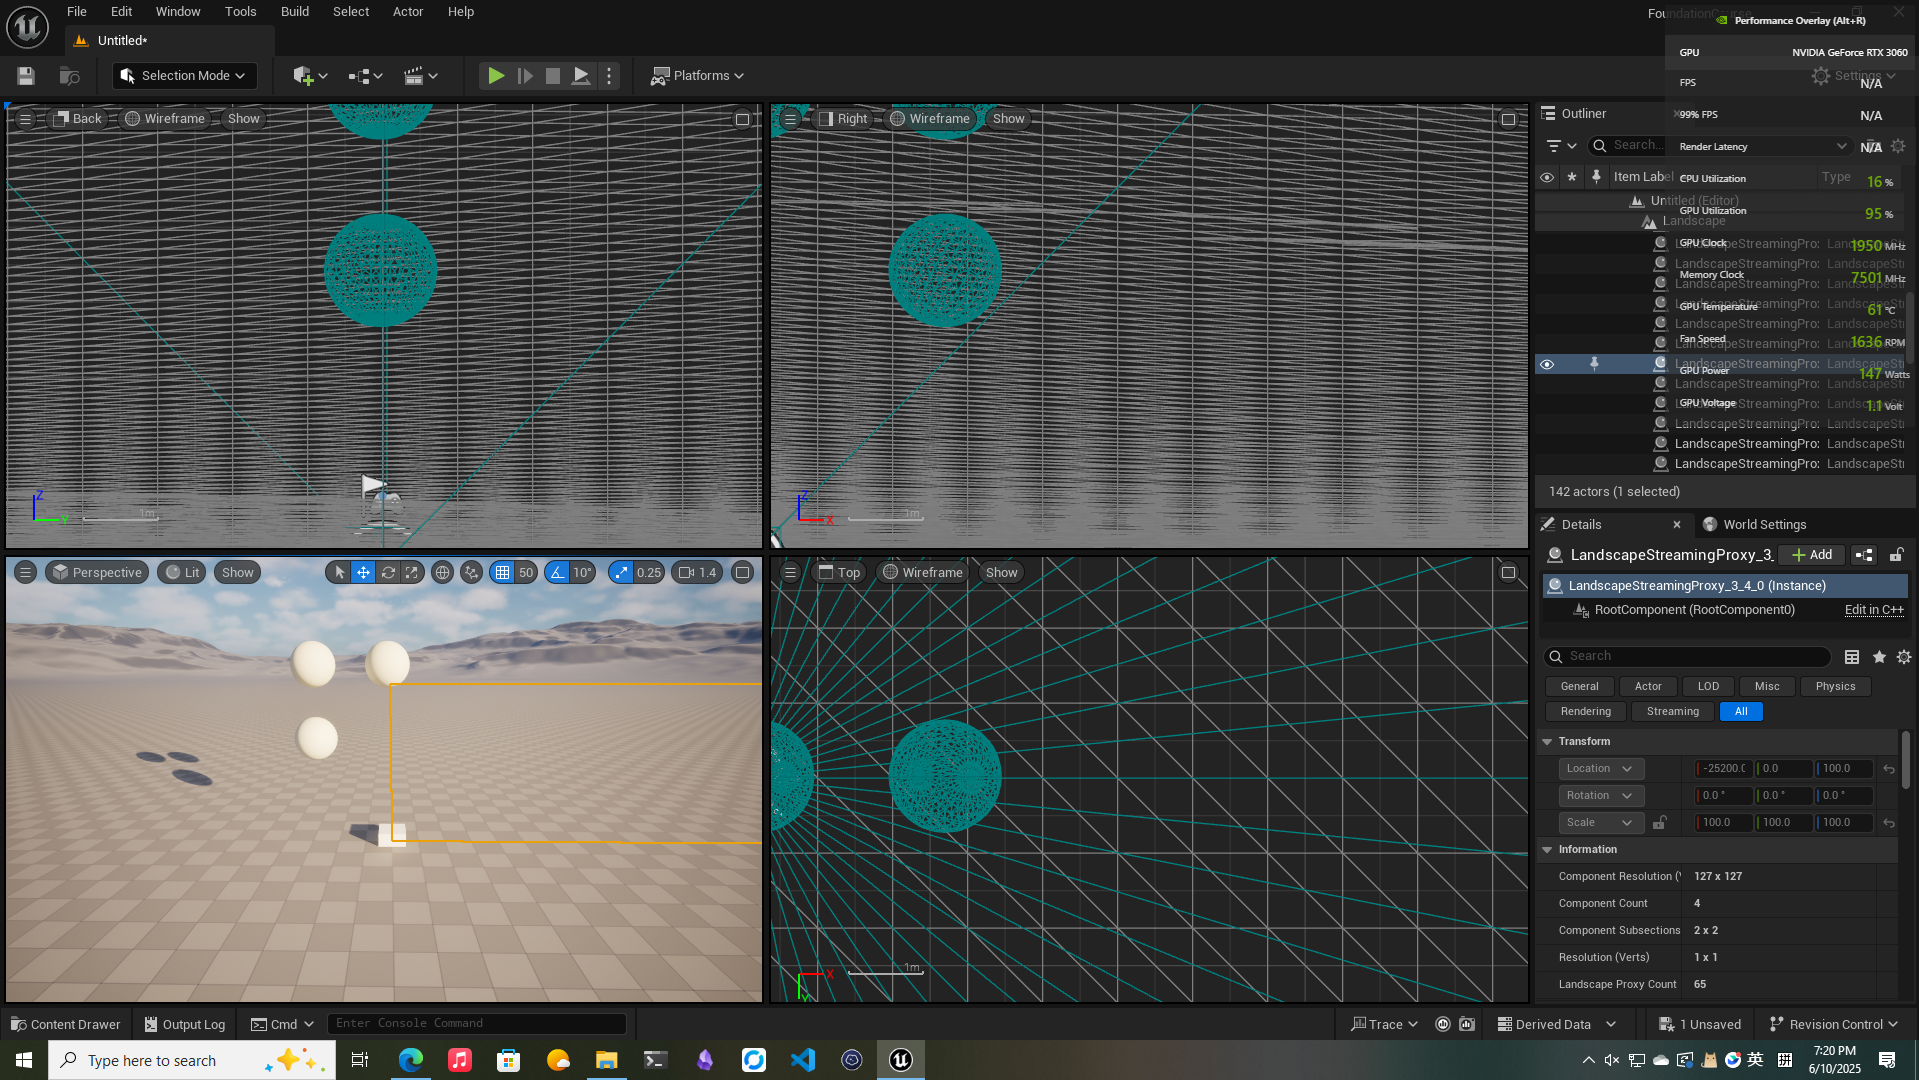Screen dimensions: 1919x1080
Task: Toggle visibility of selected LandscapeStreamingProxy row
Action: [1546, 364]
